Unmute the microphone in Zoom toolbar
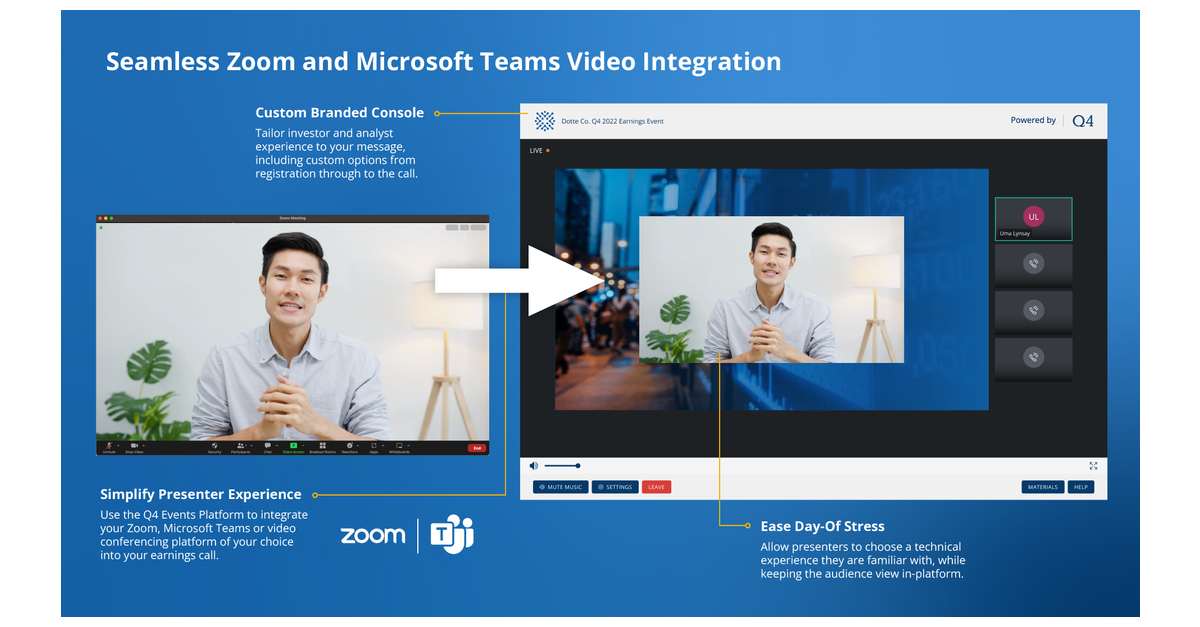1200x627 pixels. pyautogui.click(x=108, y=445)
